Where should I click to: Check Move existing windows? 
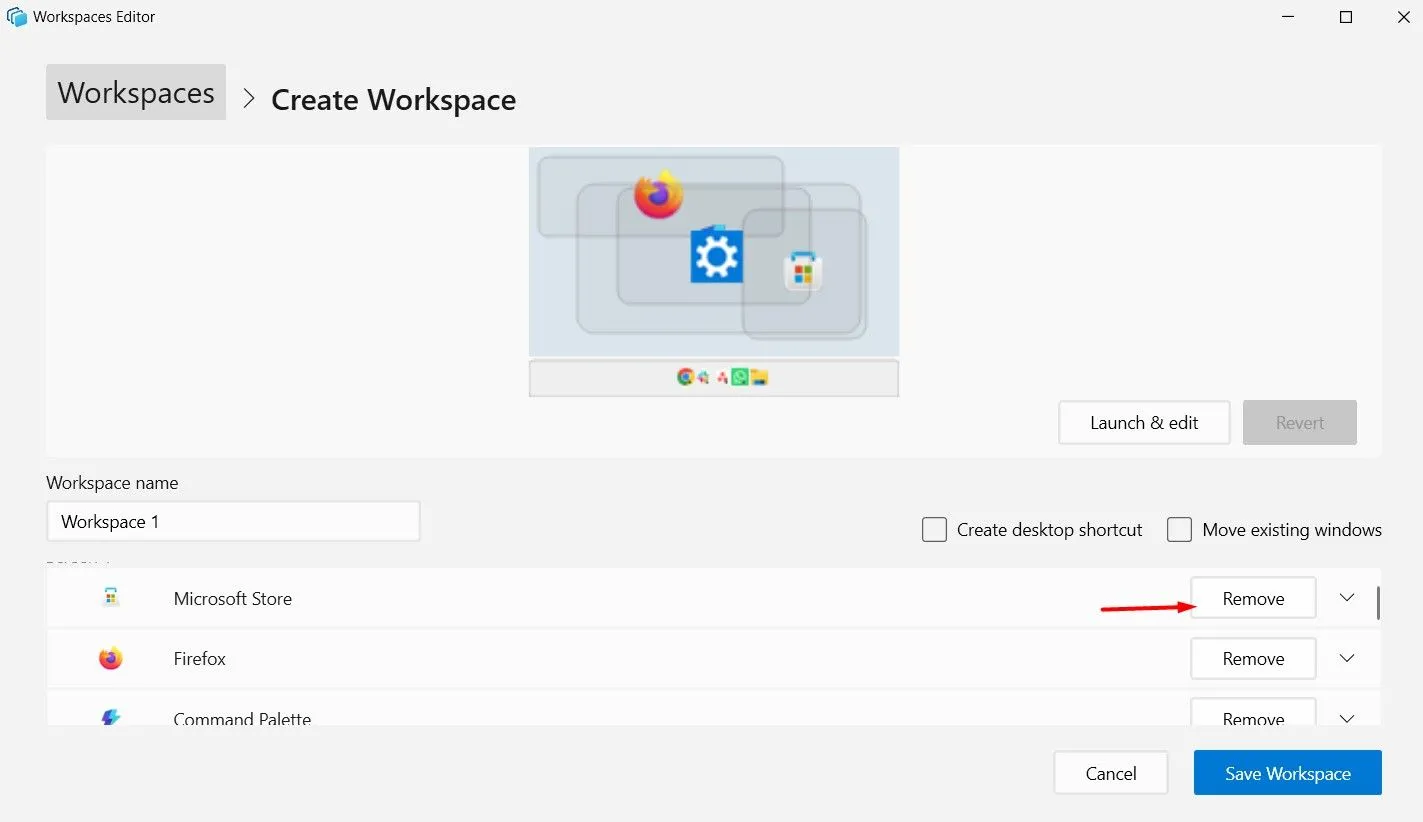point(1179,529)
